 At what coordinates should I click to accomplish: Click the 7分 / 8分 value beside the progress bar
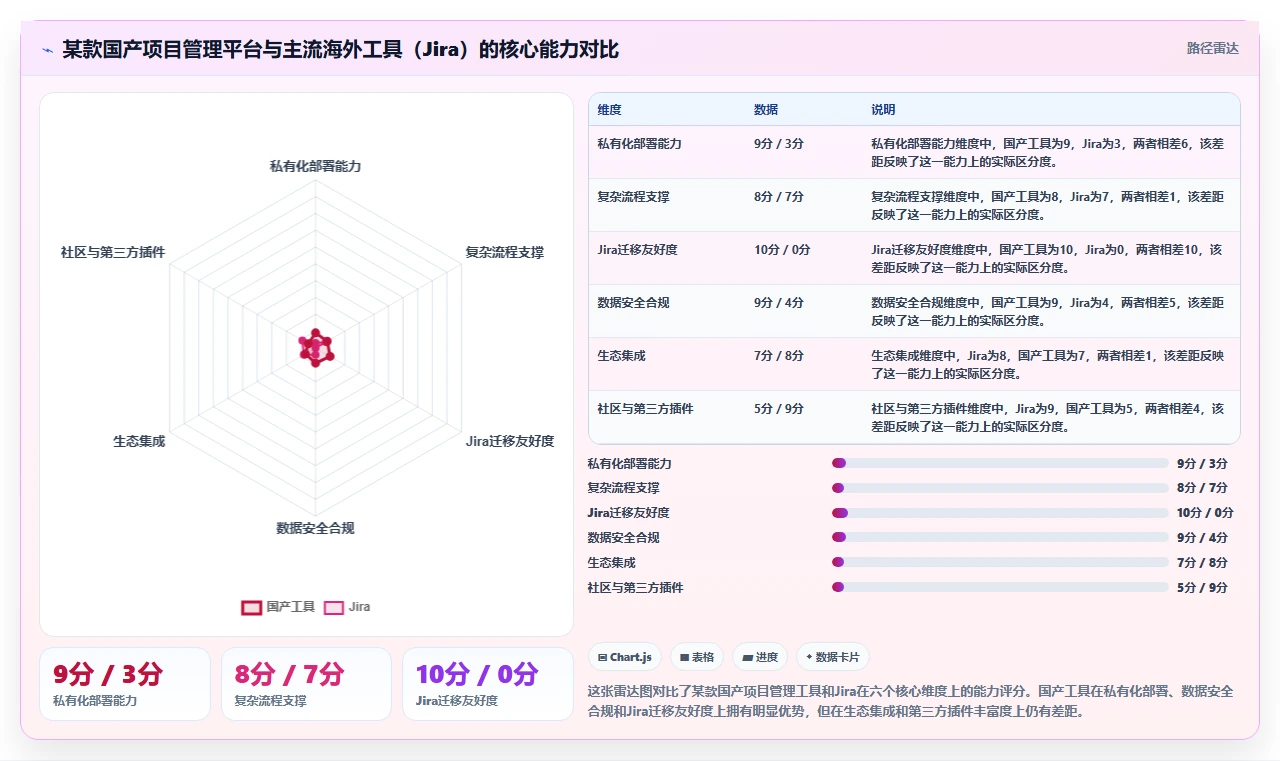(x=1202, y=562)
